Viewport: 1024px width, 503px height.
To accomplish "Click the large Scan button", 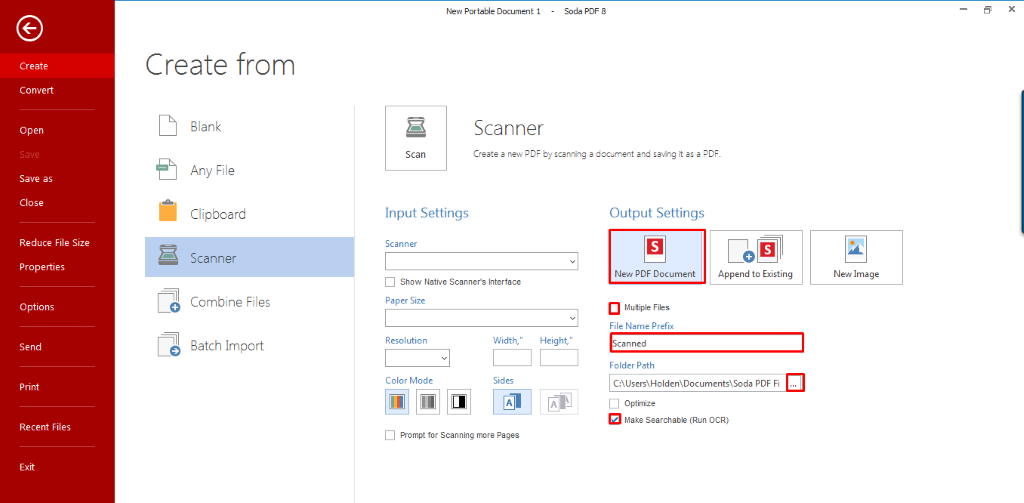I will click(415, 138).
